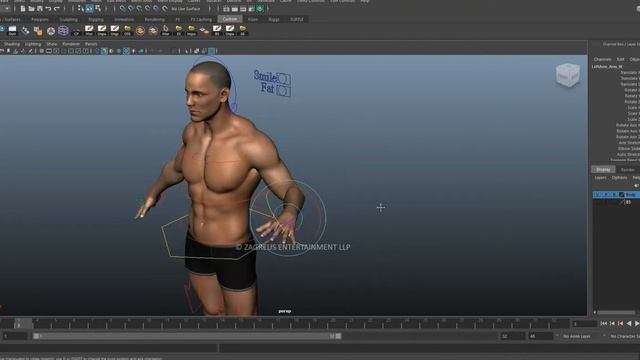
Task: Toggle the Smile control box
Action: [284, 78]
